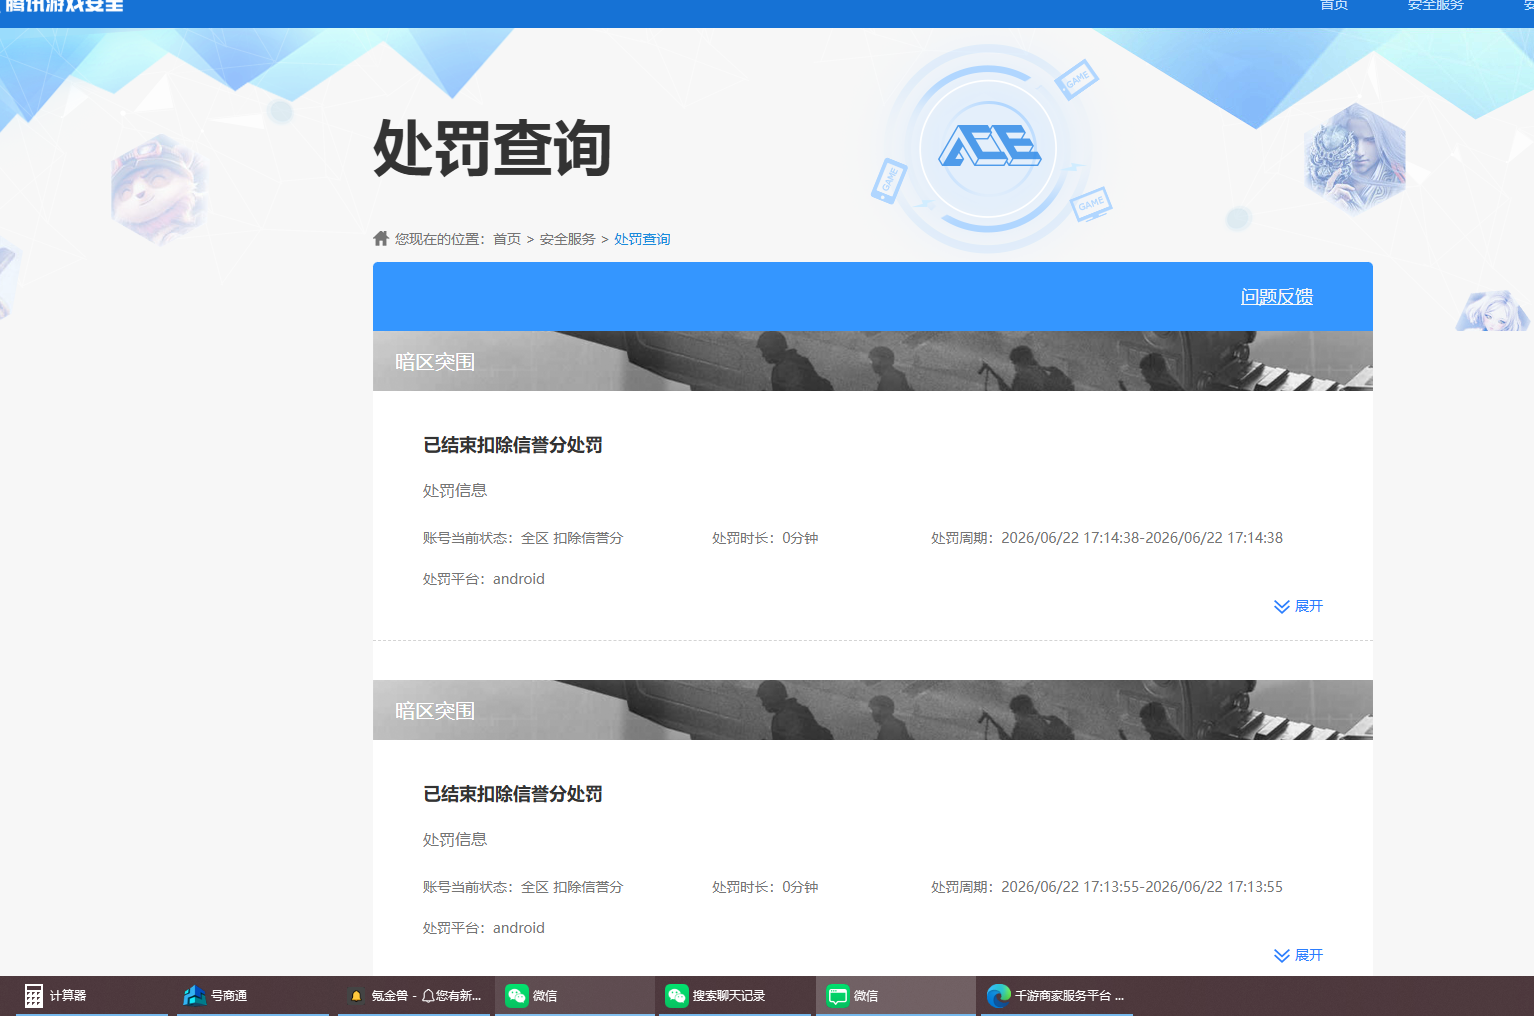1534x1016 pixels.
Task: Click the 腾讯游戏安全 site logo
Action: pos(65,5)
